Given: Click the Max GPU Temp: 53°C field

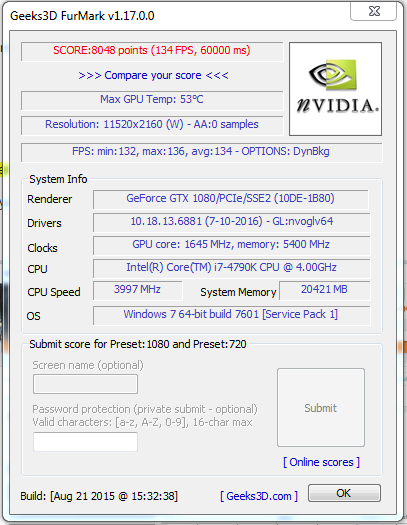Looking at the screenshot, I should [152, 100].
